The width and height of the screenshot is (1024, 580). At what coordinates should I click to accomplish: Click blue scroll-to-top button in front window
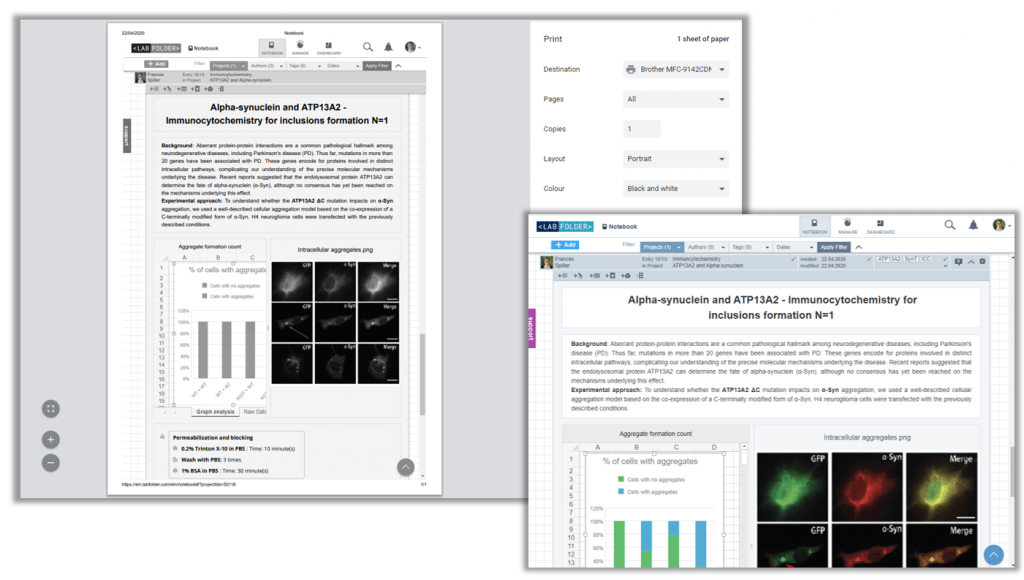pyautogui.click(x=993, y=555)
